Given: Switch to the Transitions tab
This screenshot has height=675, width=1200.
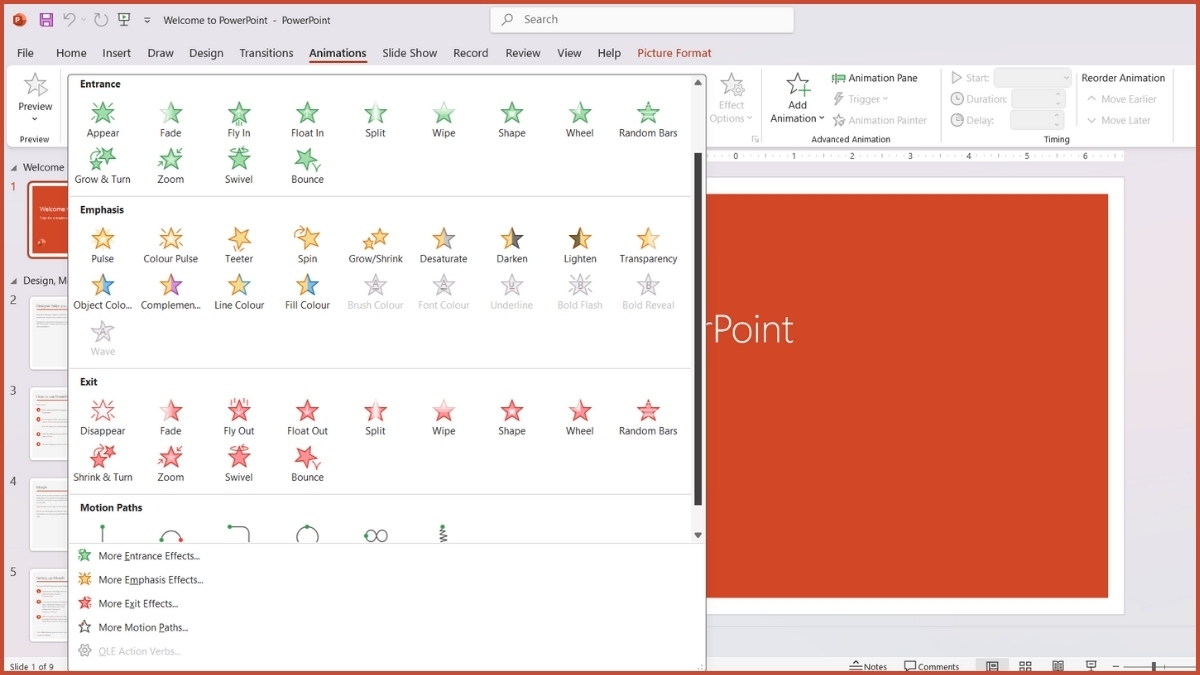Looking at the screenshot, I should [266, 53].
